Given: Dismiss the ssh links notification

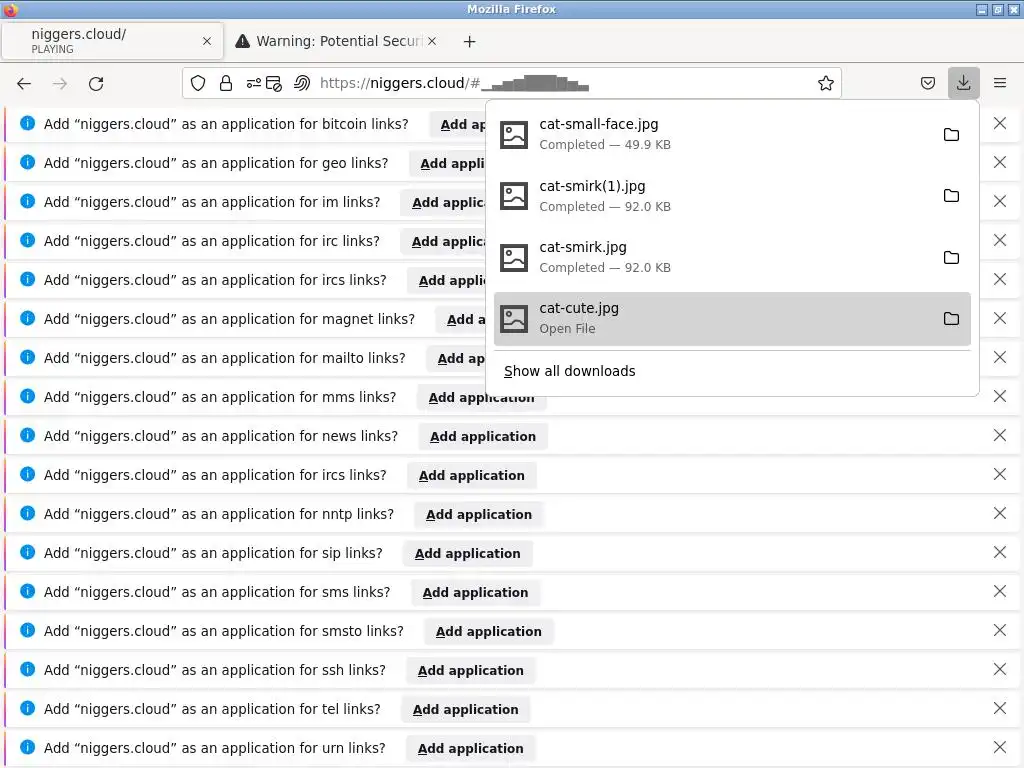Looking at the screenshot, I should [x=1000, y=669].
